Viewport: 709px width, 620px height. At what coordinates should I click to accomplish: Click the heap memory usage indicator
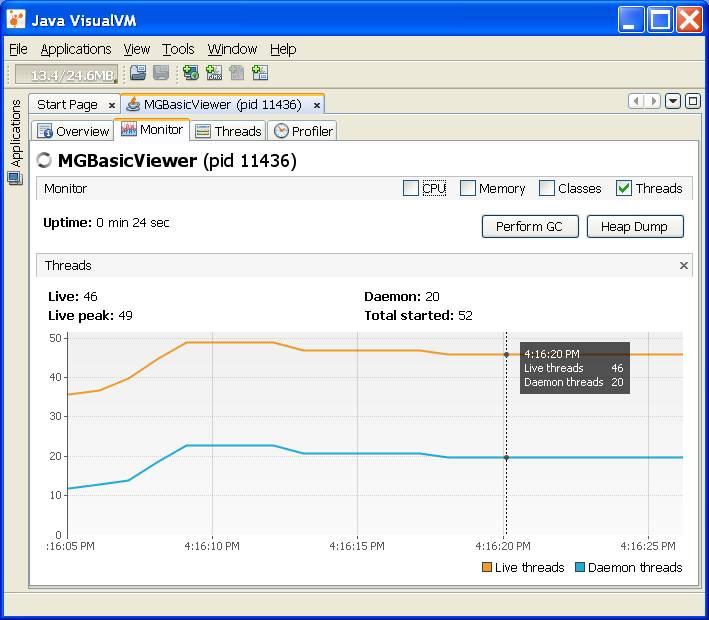point(66,74)
